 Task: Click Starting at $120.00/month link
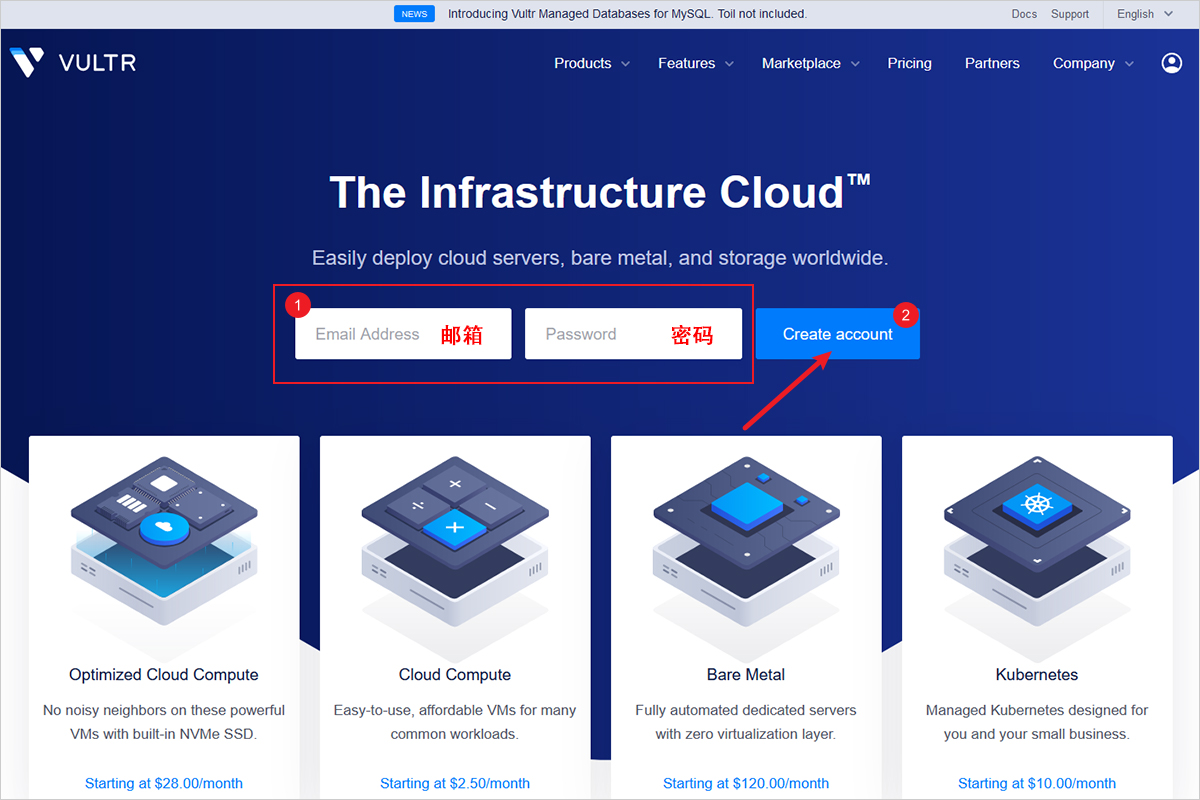tap(746, 783)
